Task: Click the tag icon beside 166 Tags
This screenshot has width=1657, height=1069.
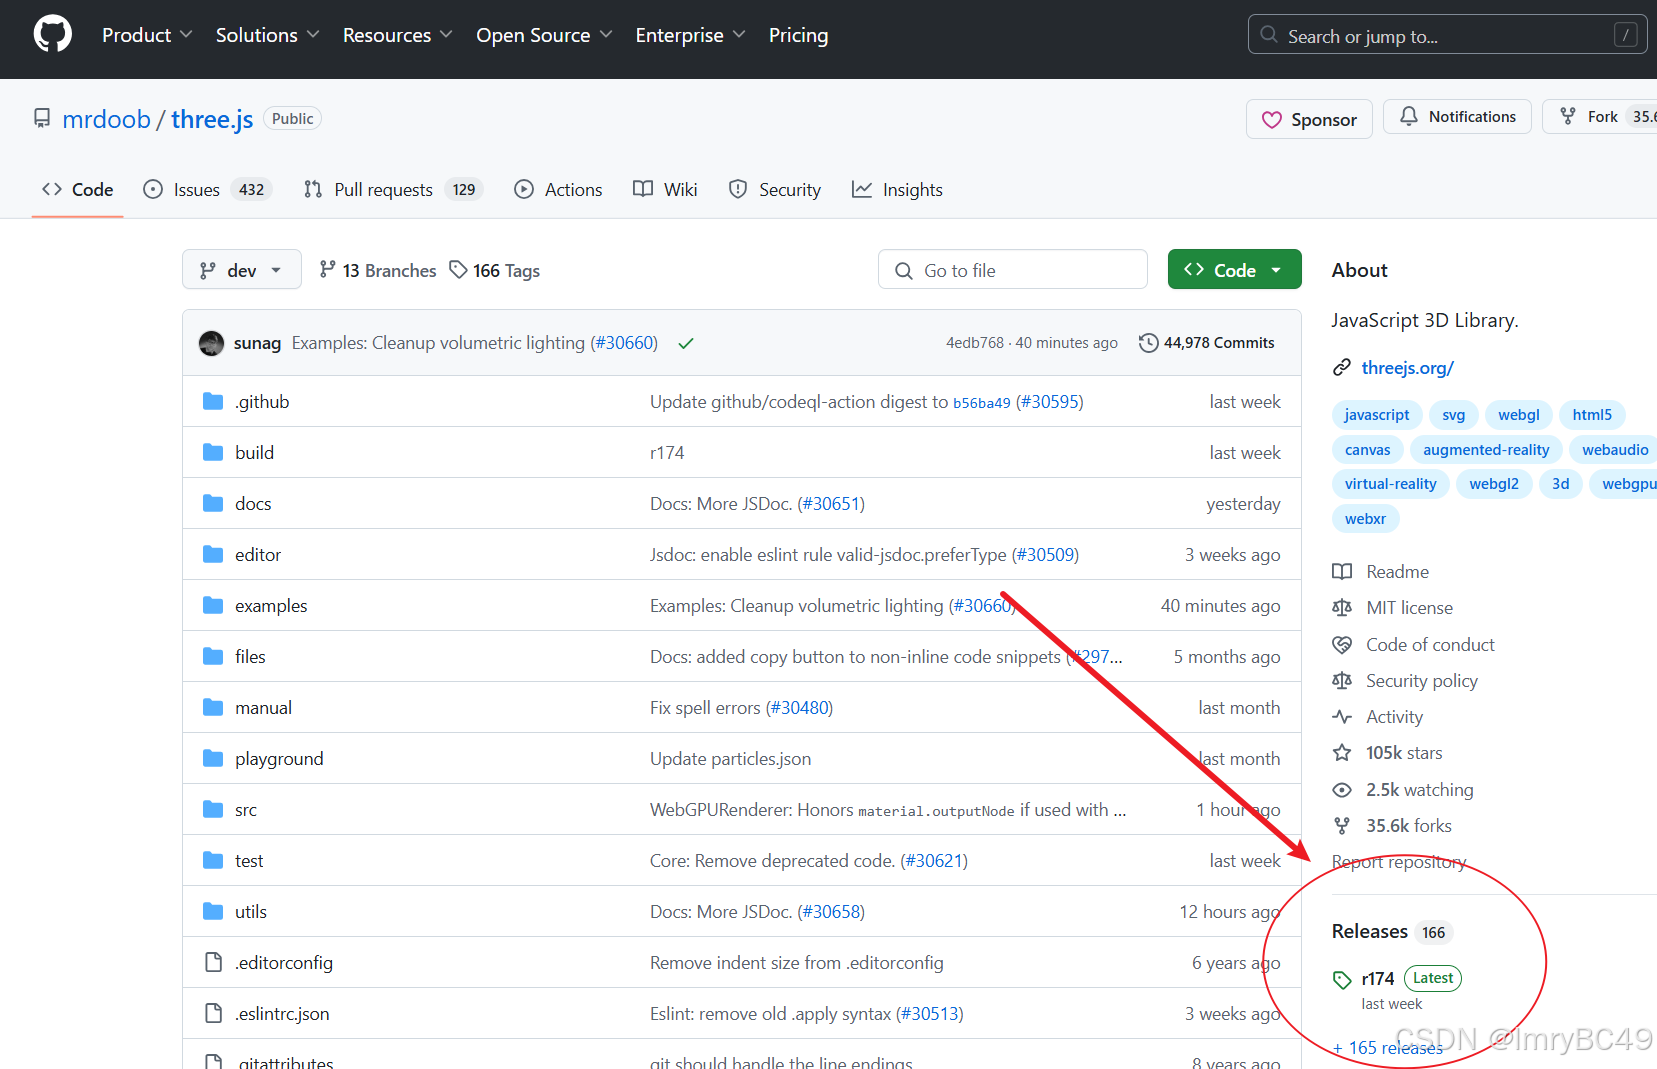Action: 458,269
